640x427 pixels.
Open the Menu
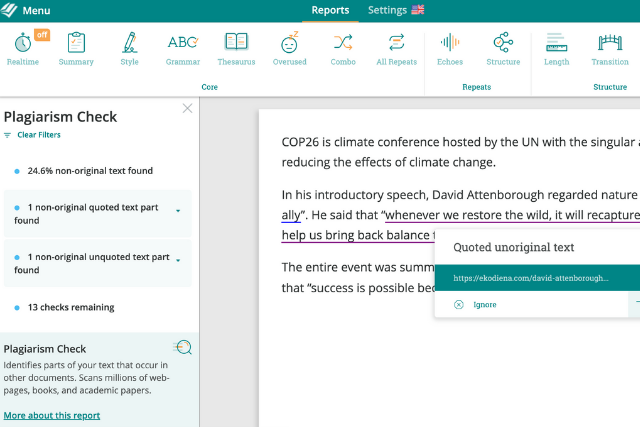coord(36,11)
